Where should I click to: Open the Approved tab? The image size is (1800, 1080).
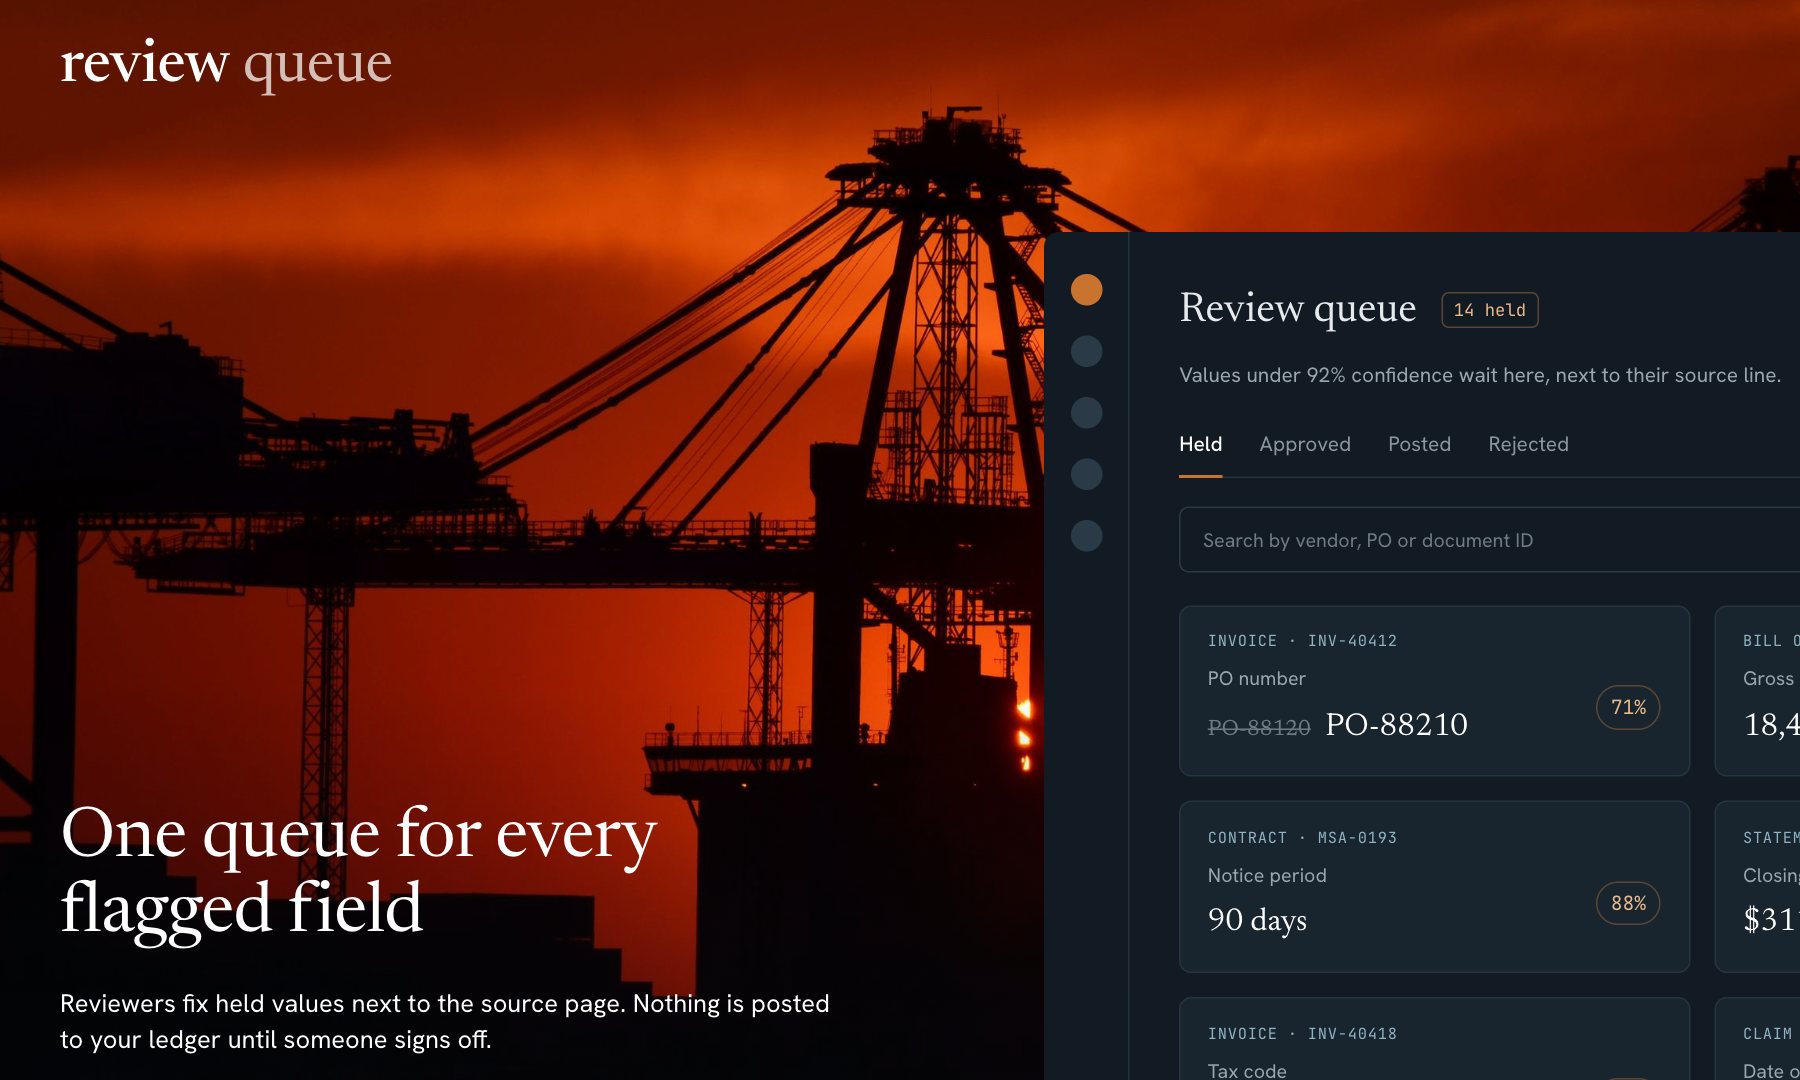[1305, 444]
